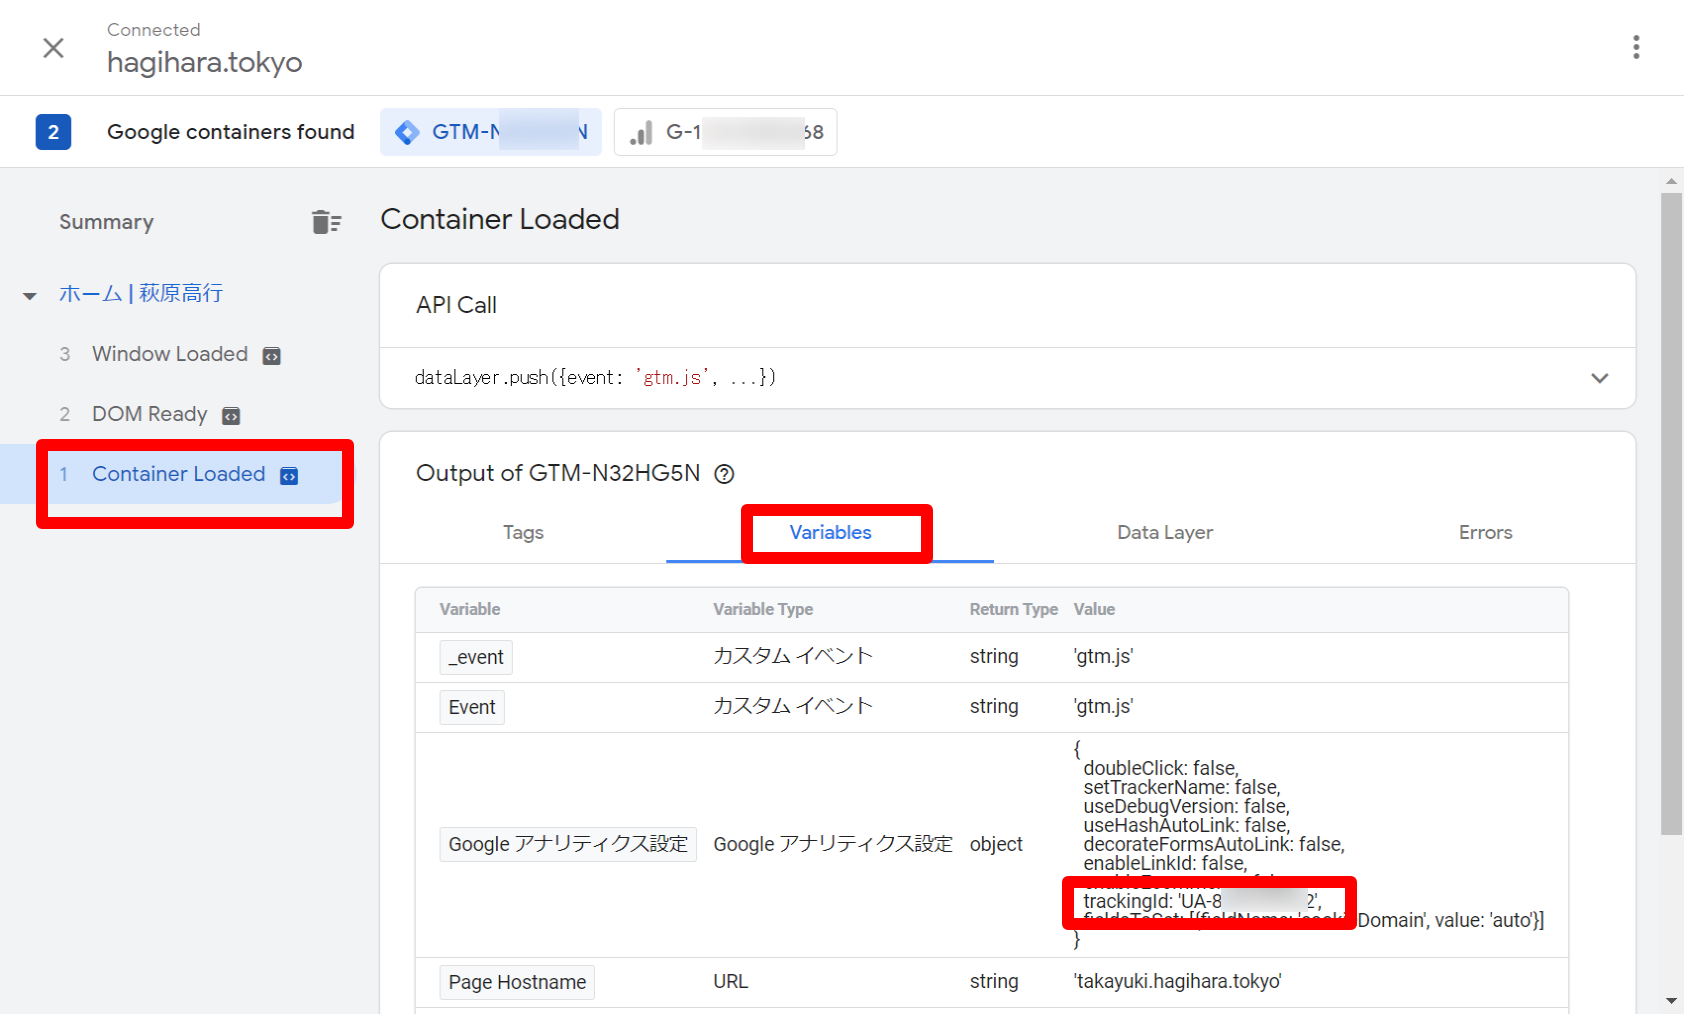This screenshot has width=1684, height=1014.
Task: Clear events with the trash list icon
Action: [x=326, y=222]
